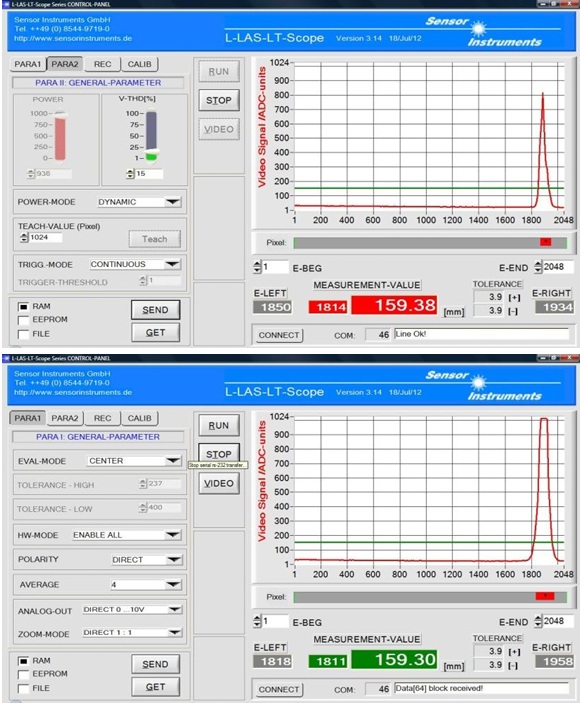Click the POWER vertical slider
This screenshot has width=580, height=704.
(60, 136)
